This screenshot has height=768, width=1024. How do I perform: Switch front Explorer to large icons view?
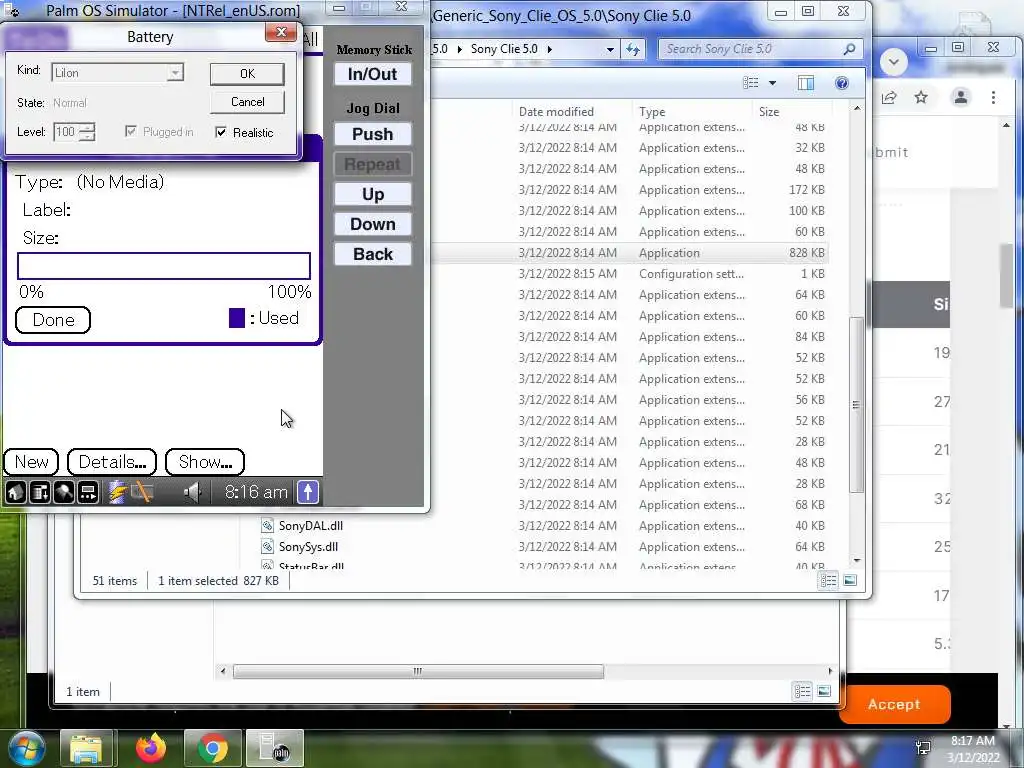(850, 580)
